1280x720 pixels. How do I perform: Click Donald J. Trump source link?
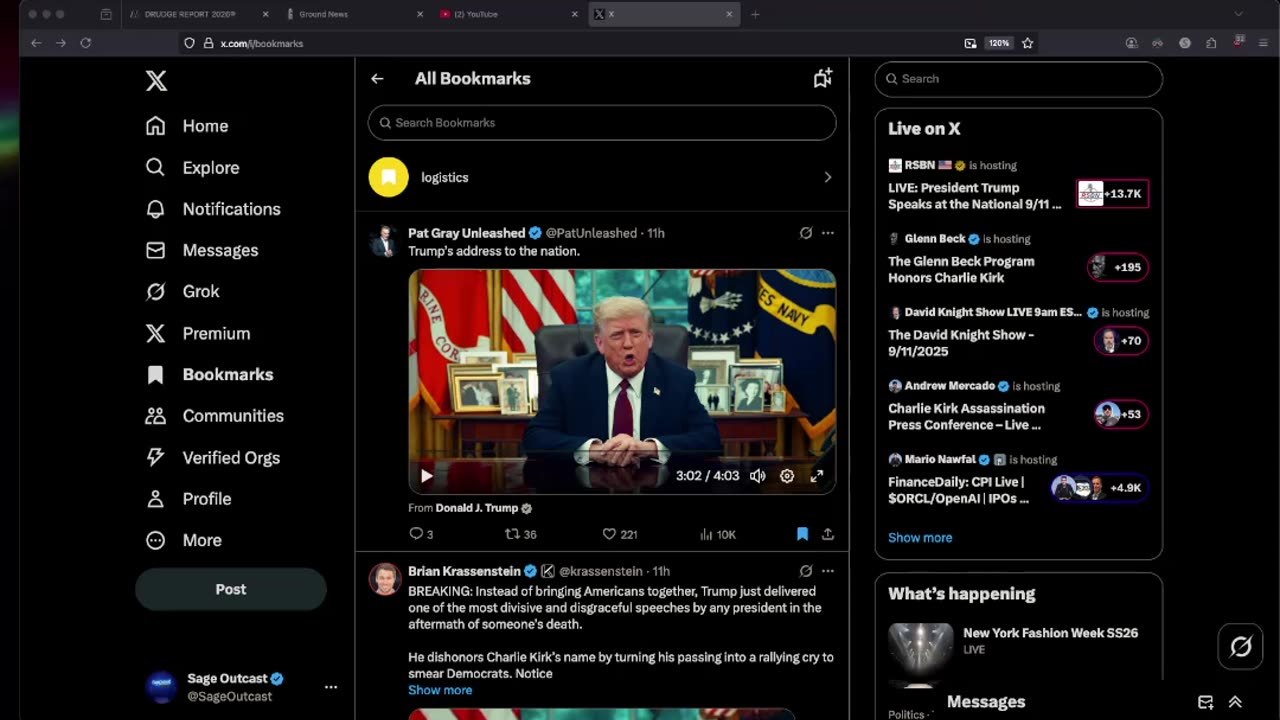click(x=477, y=508)
